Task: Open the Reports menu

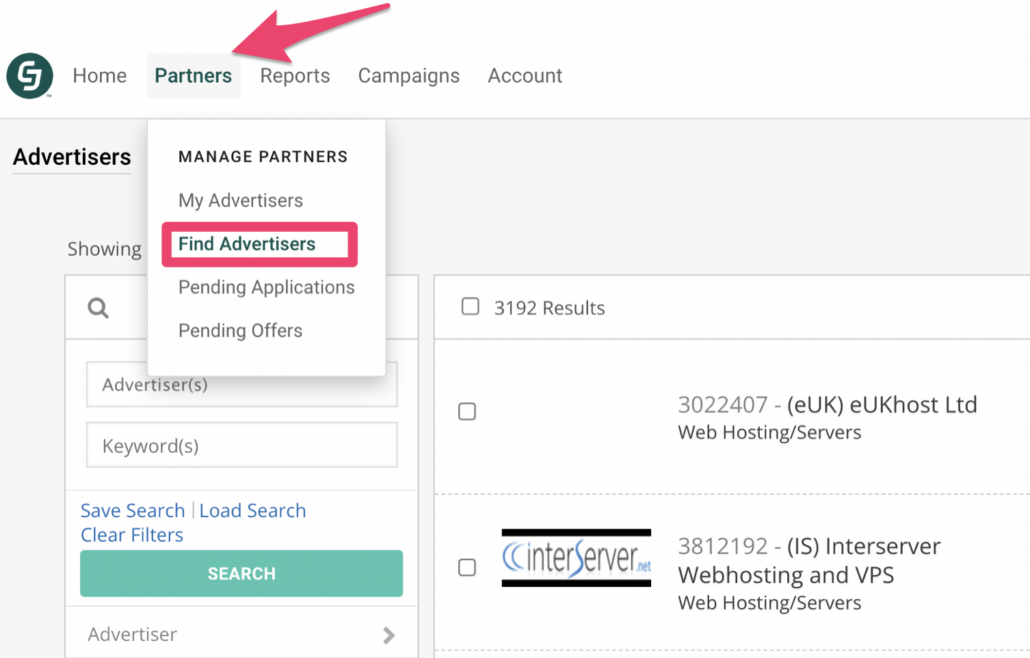Action: pyautogui.click(x=295, y=76)
